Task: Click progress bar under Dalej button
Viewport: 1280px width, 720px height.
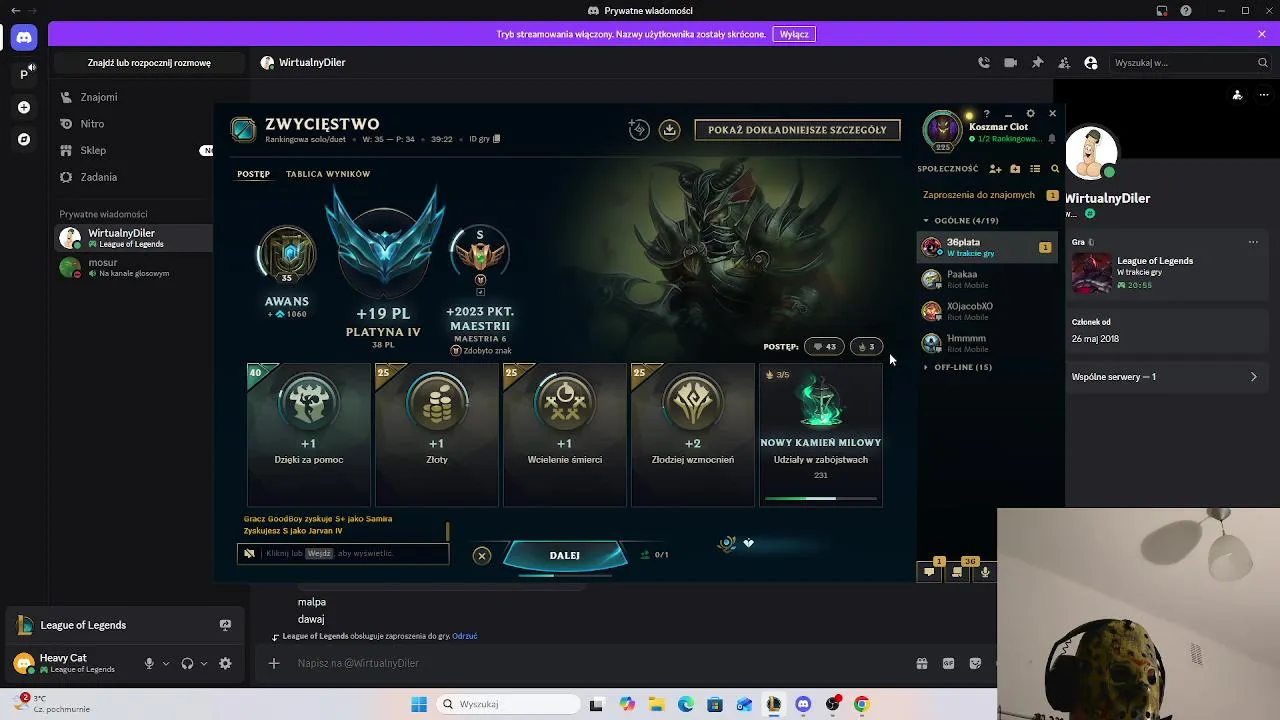Action: click(565, 575)
